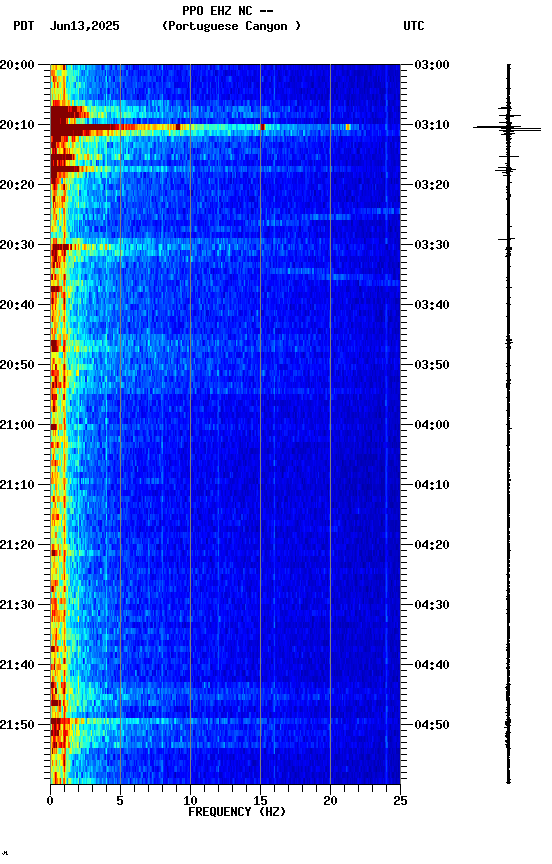Click the '04:10' UTC time label
Screen dimensions: 552x864
(x=432, y=485)
